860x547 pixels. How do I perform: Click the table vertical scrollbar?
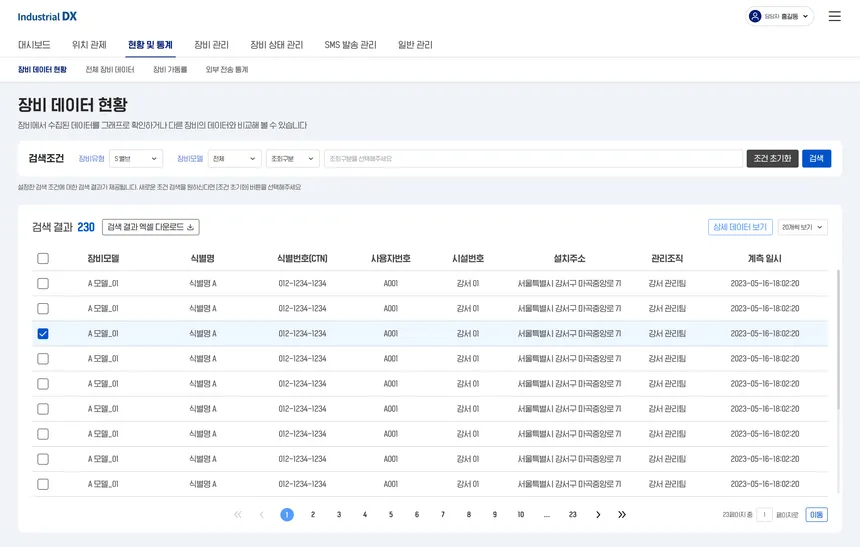(838, 339)
